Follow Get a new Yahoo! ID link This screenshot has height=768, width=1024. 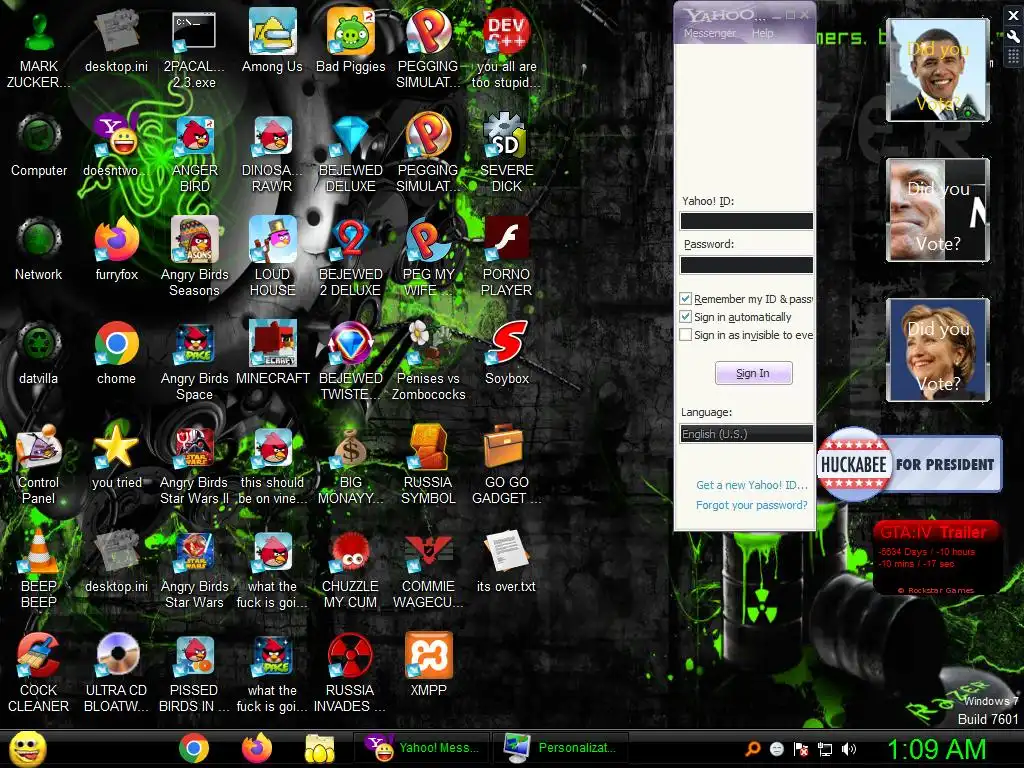pyautogui.click(x=752, y=485)
